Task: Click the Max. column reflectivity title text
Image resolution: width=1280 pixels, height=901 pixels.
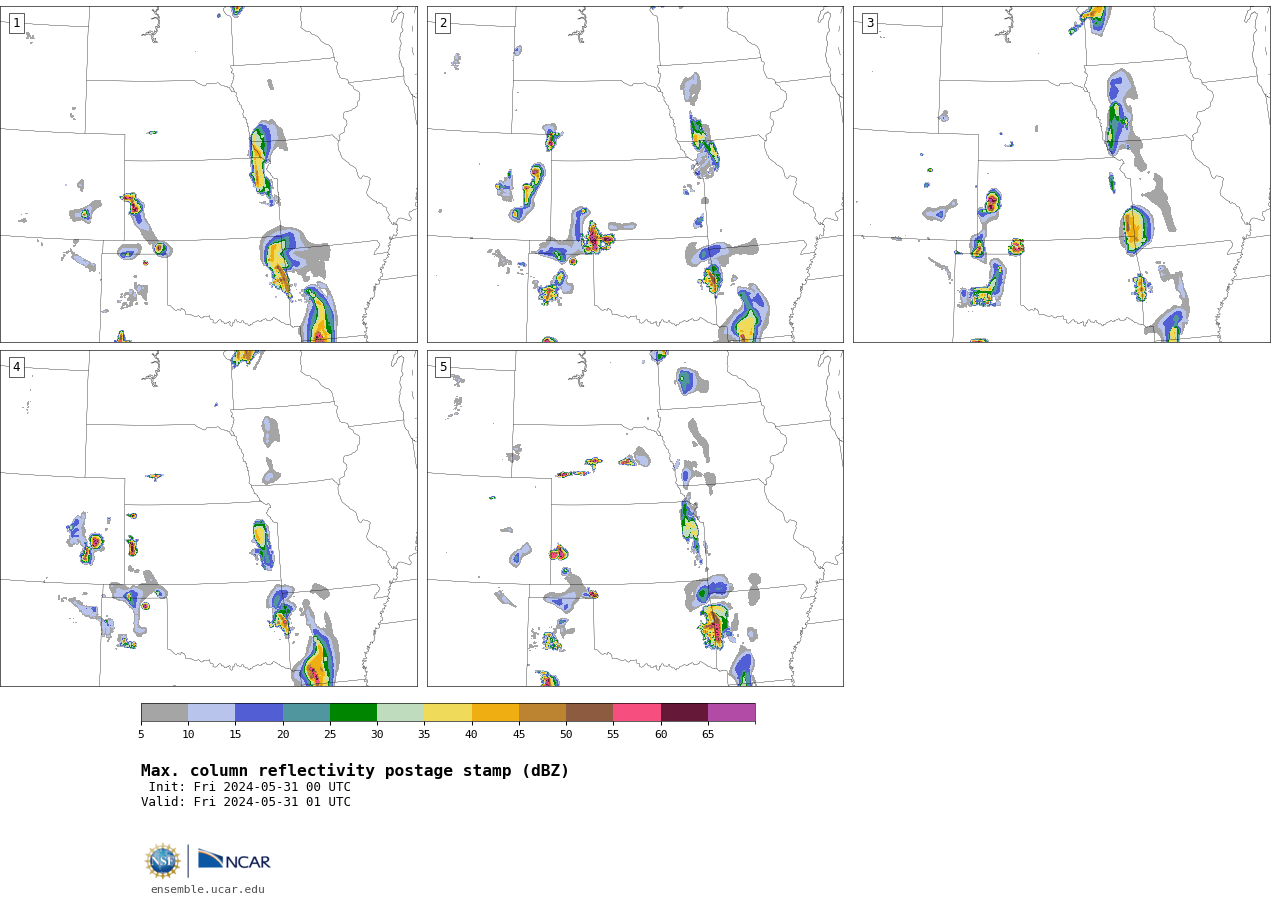Action: pyautogui.click(x=355, y=771)
